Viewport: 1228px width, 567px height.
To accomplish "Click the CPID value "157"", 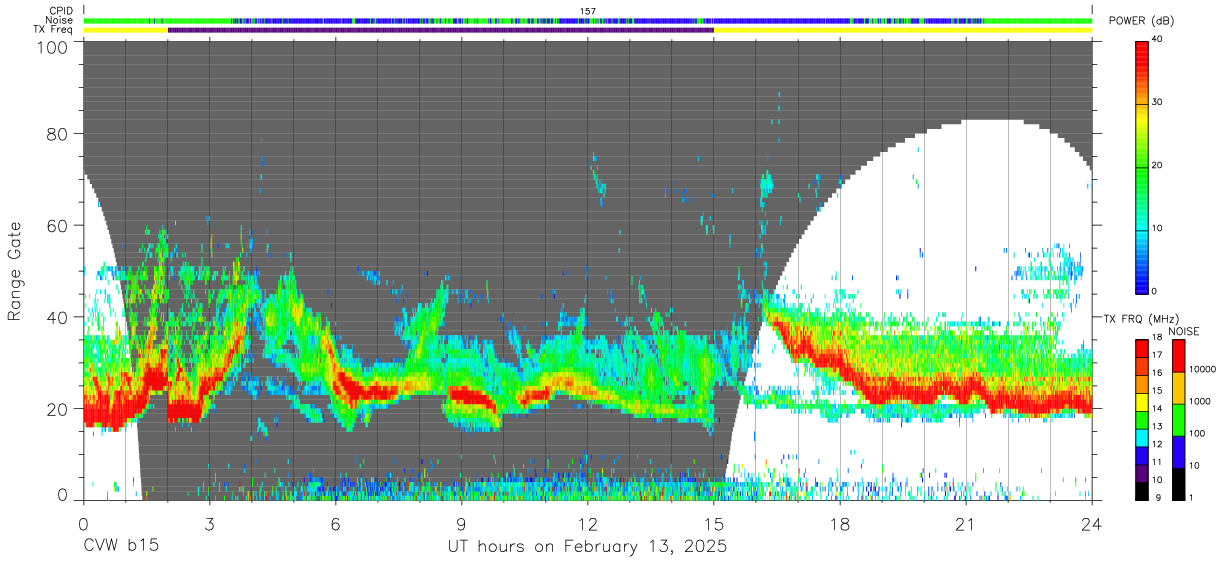I will click(588, 11).
